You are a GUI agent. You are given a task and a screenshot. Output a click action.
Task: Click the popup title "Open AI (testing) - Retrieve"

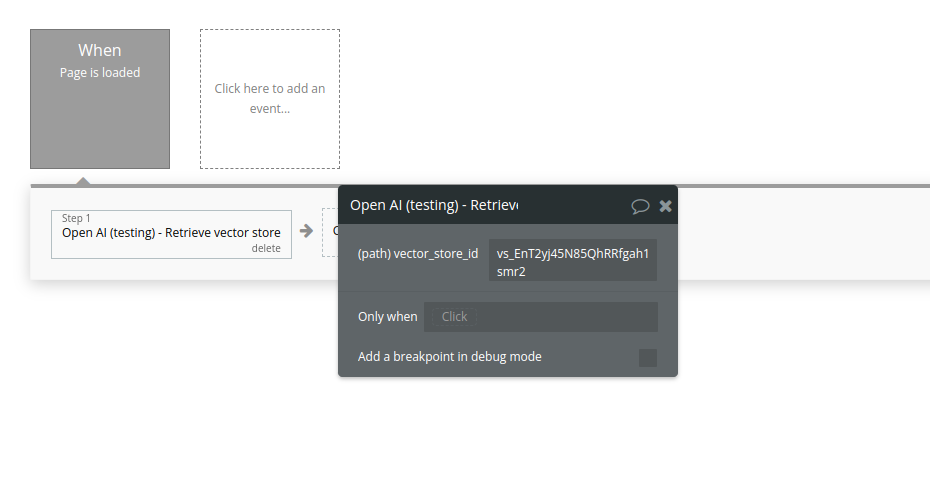tap(433, 205)
